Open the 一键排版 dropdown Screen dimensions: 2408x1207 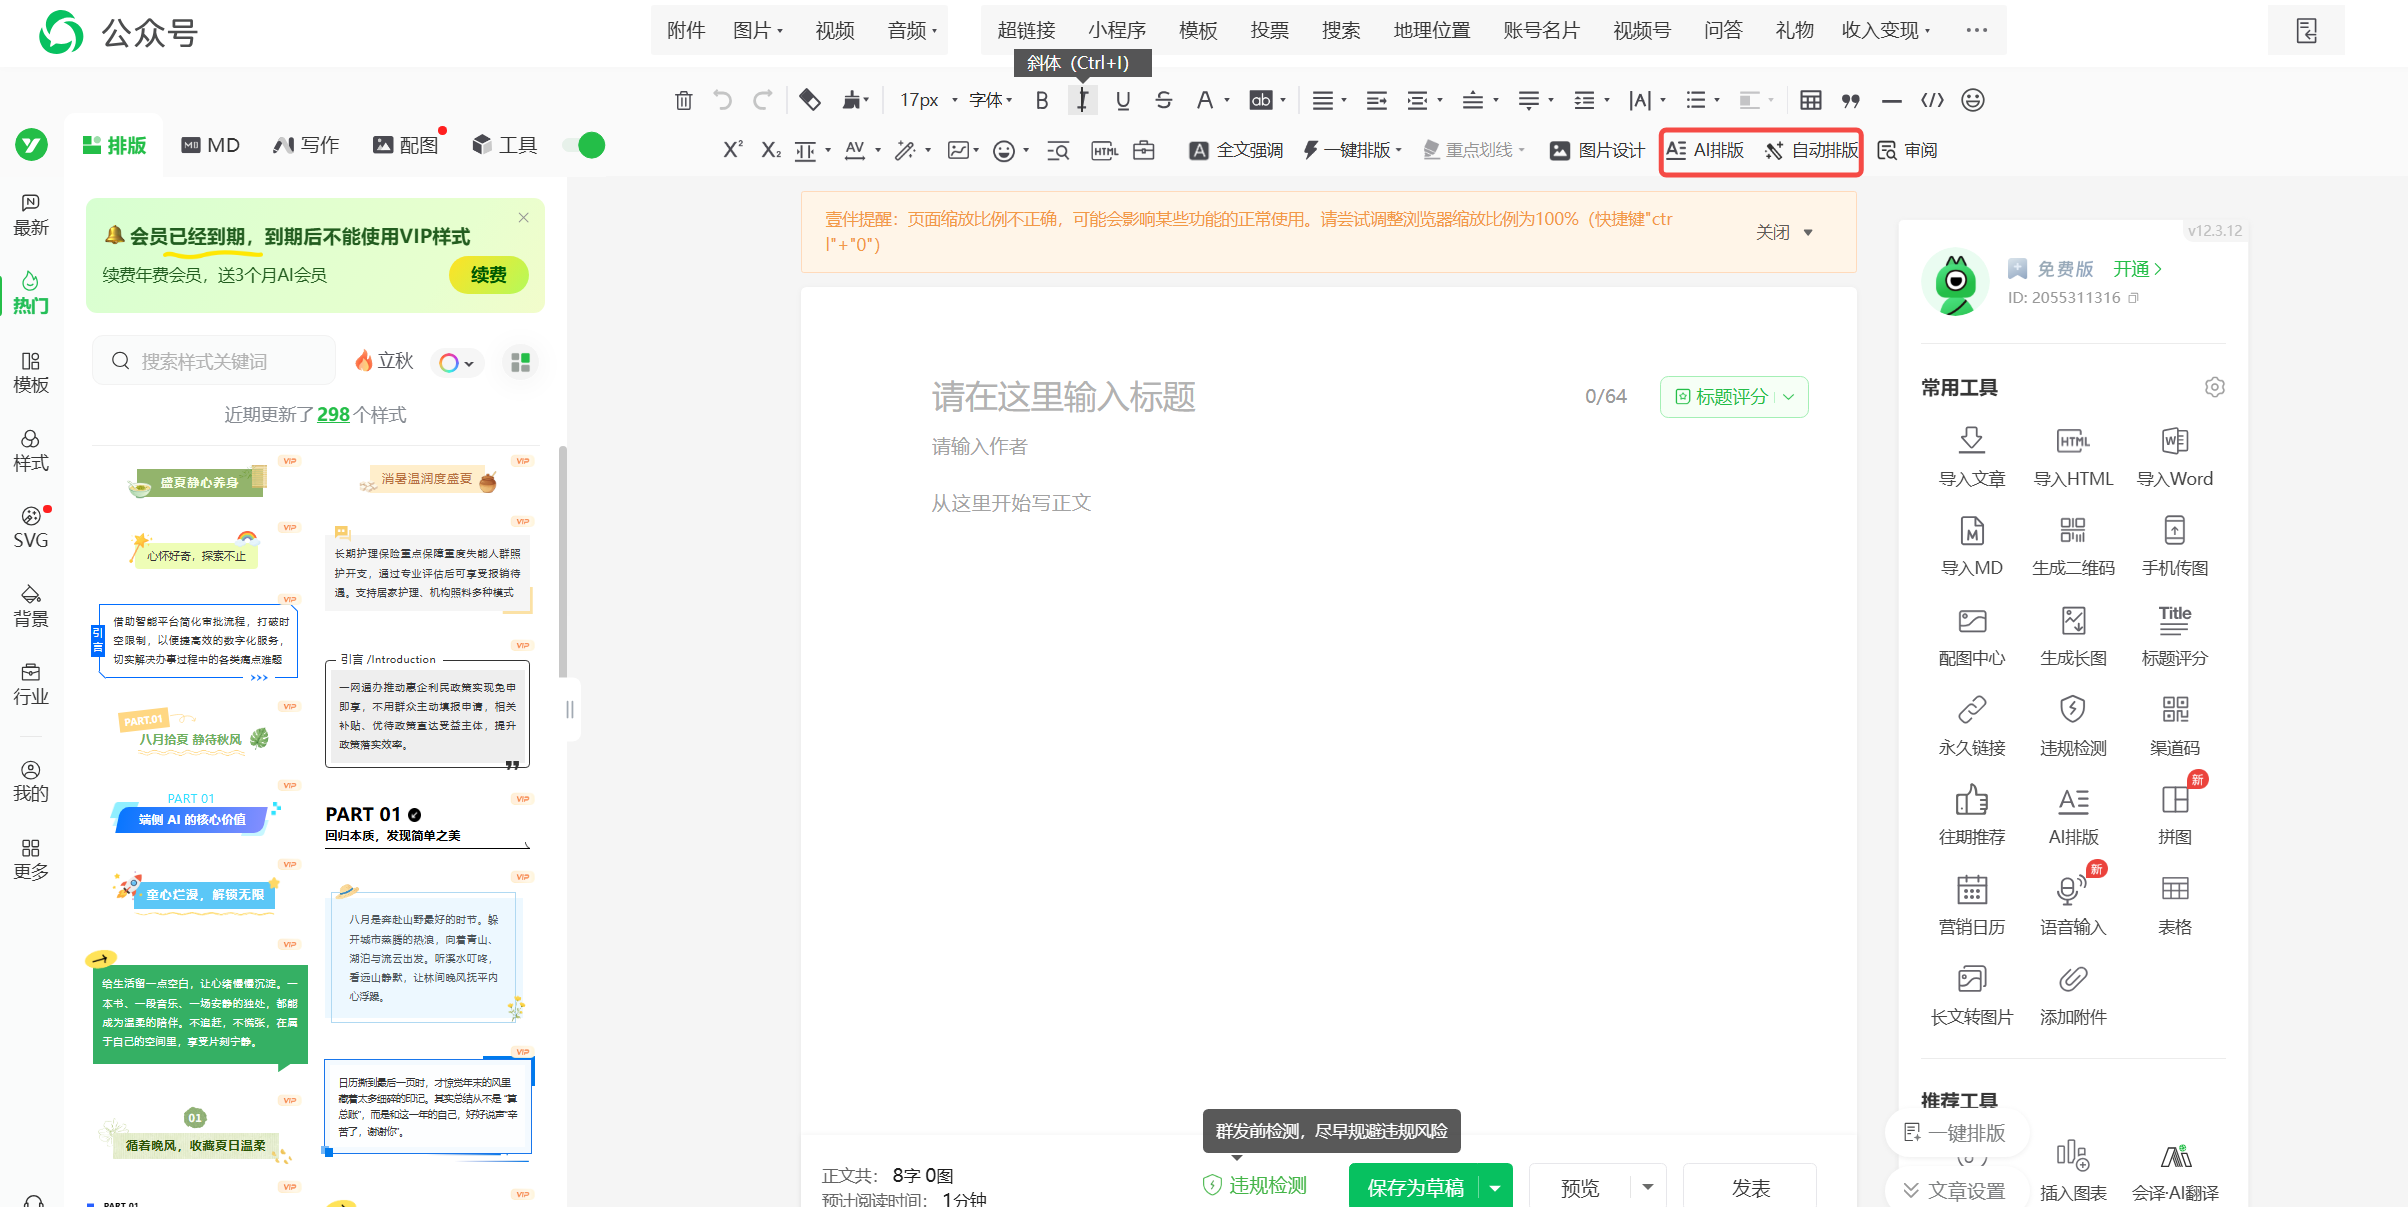pos(1354,150)
